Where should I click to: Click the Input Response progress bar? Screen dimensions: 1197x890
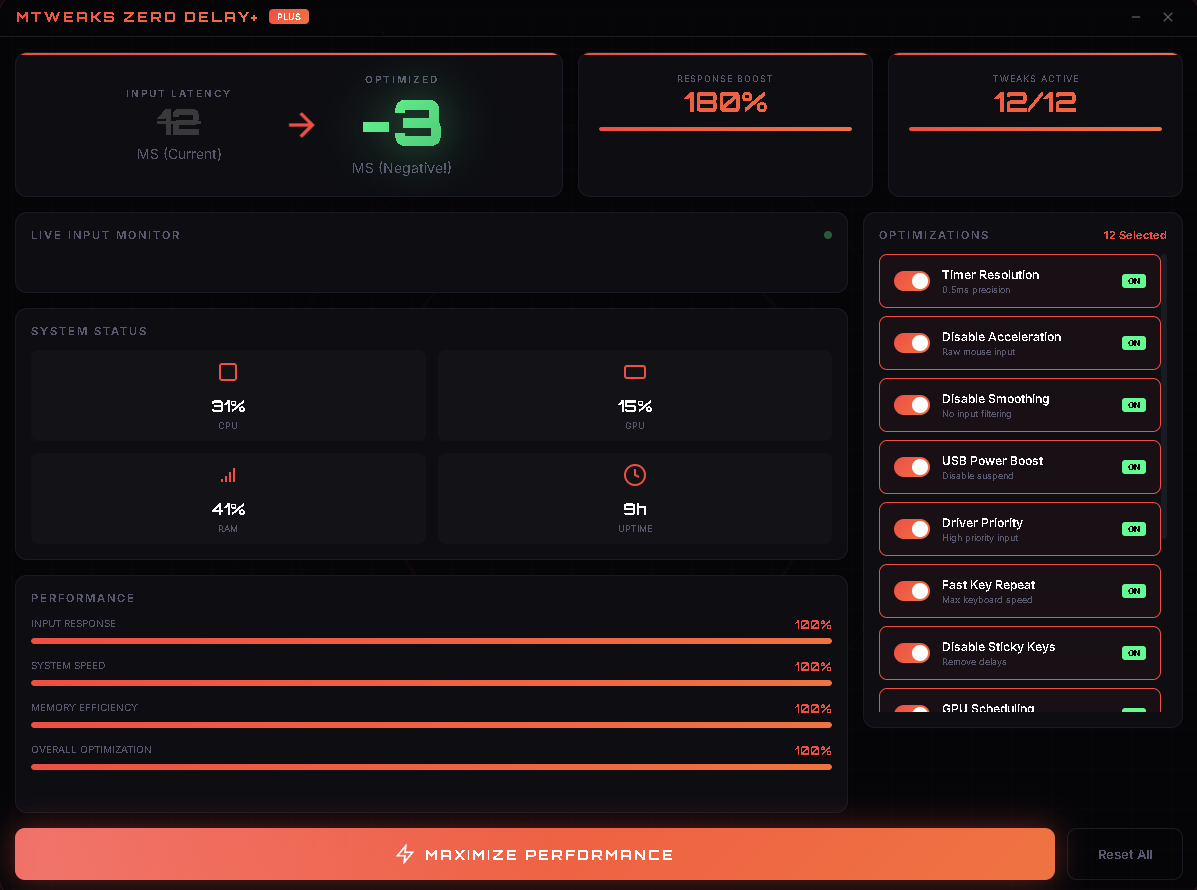click(x=431, y=641)
